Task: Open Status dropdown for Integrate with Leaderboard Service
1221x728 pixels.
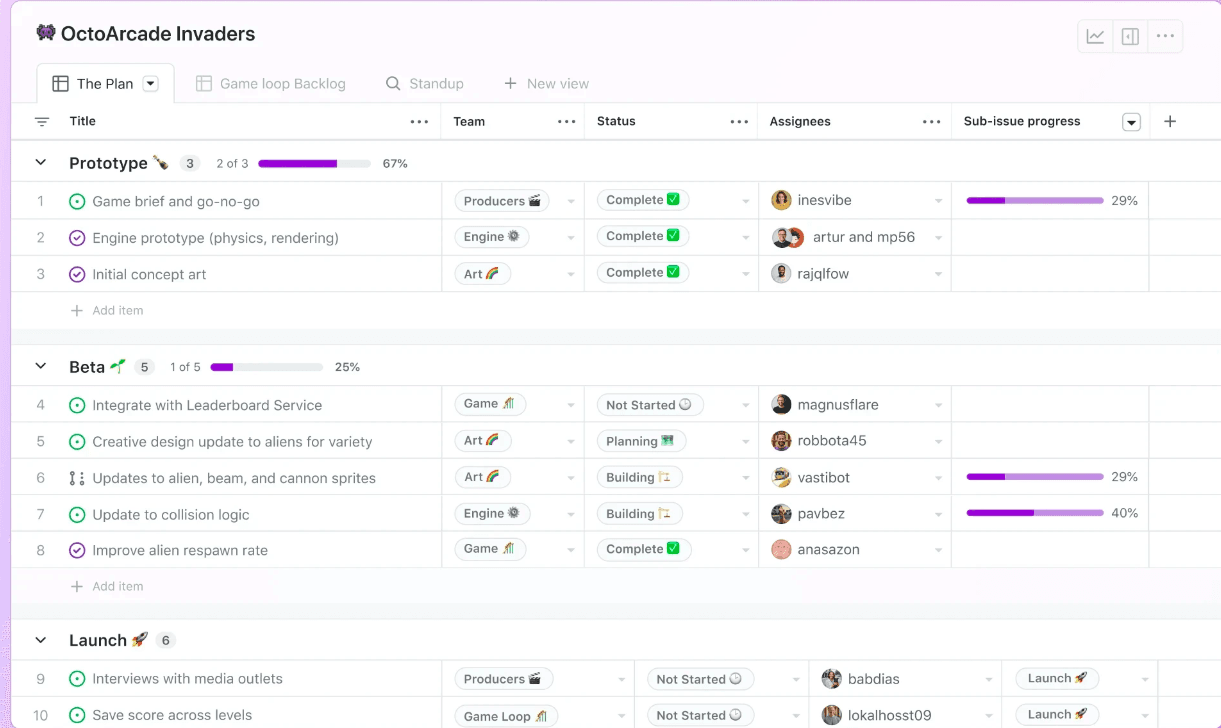Action: click(745, 405)
